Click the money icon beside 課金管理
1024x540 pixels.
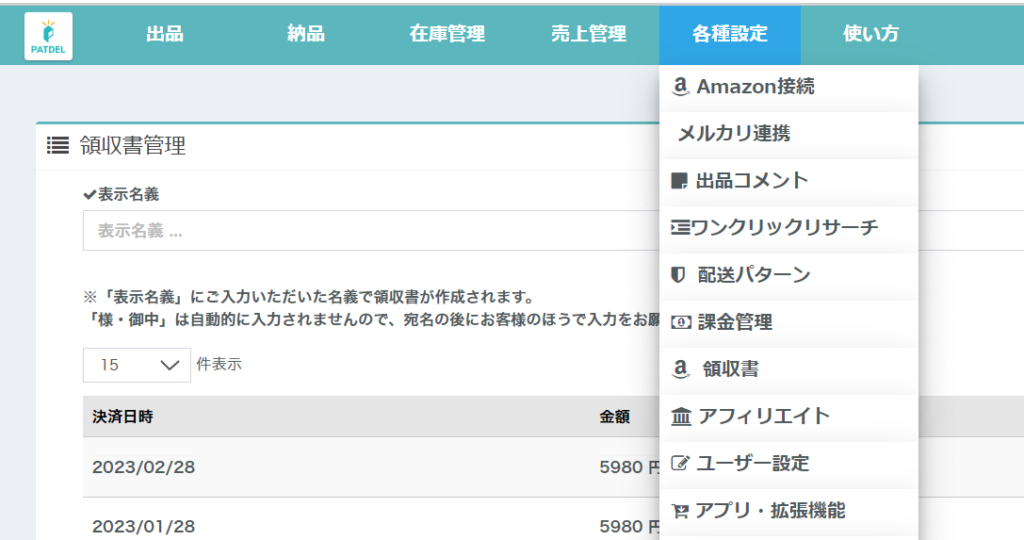680,322
